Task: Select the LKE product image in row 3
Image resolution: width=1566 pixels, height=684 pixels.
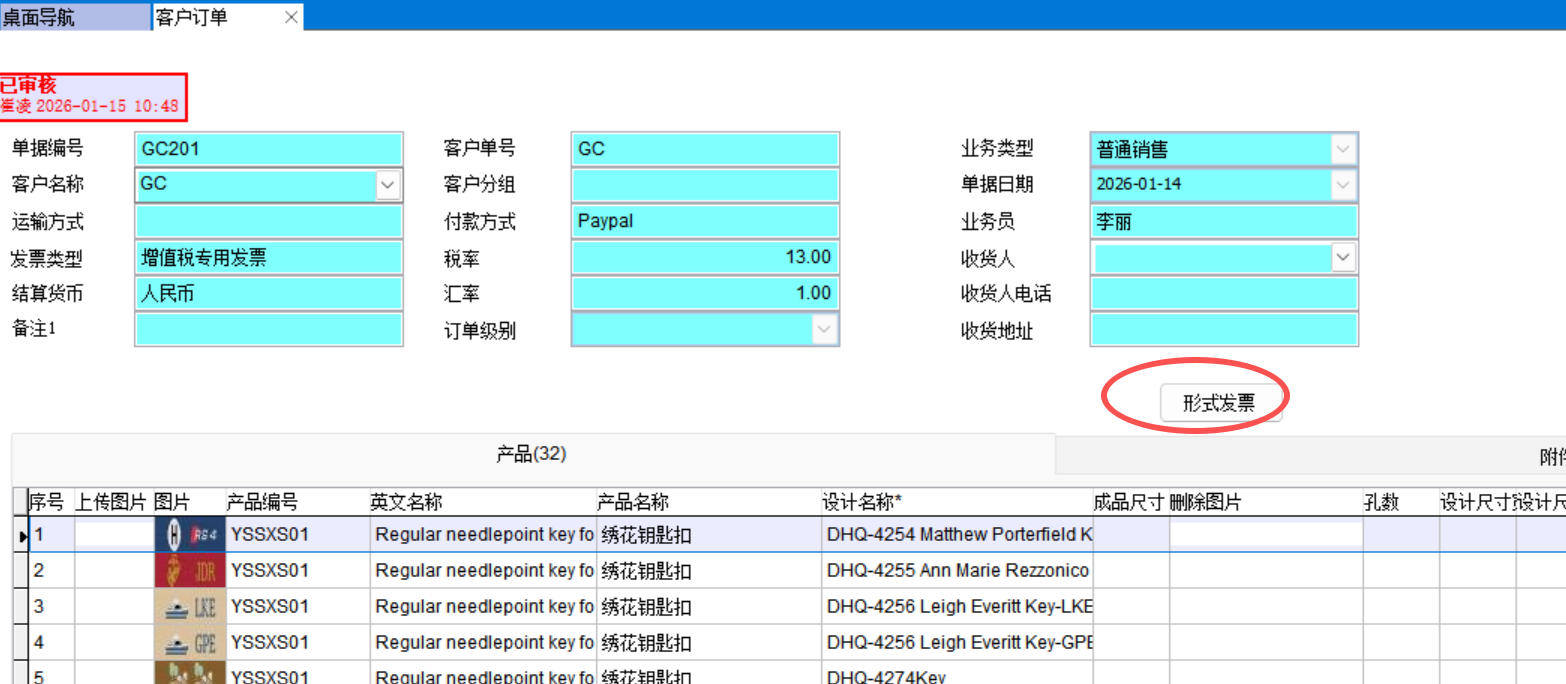Action: pos(190,607)
